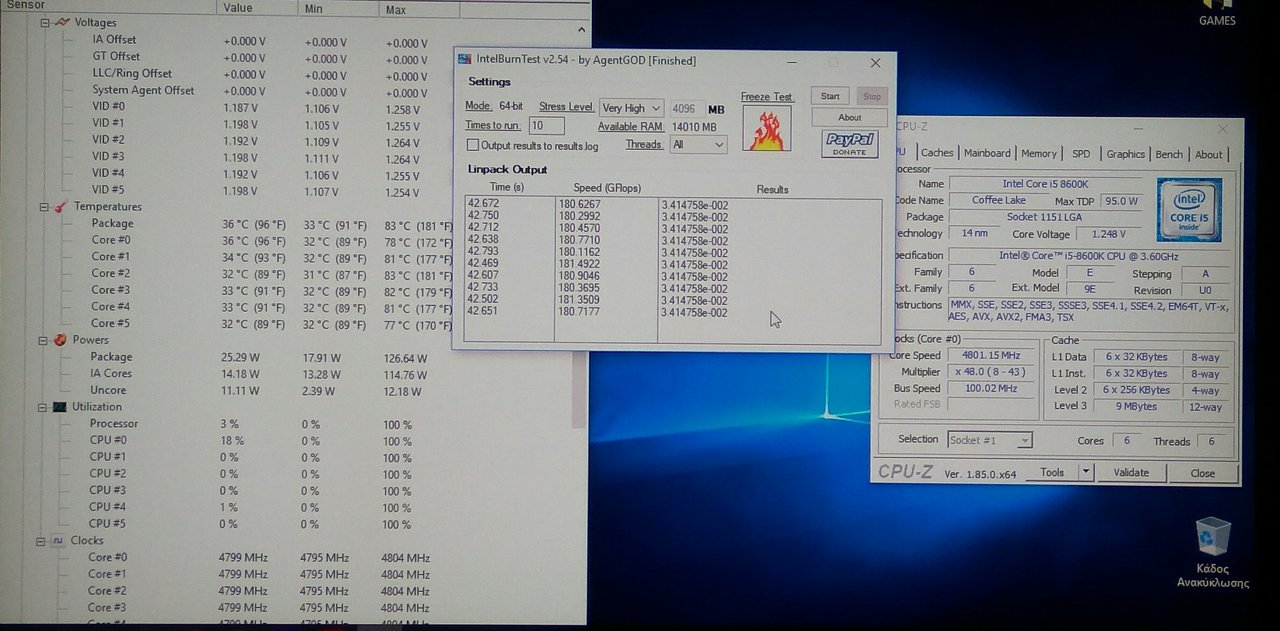Click the Temperatures thermometer icon
1280x631 pixels.
[x=60, y=207]
